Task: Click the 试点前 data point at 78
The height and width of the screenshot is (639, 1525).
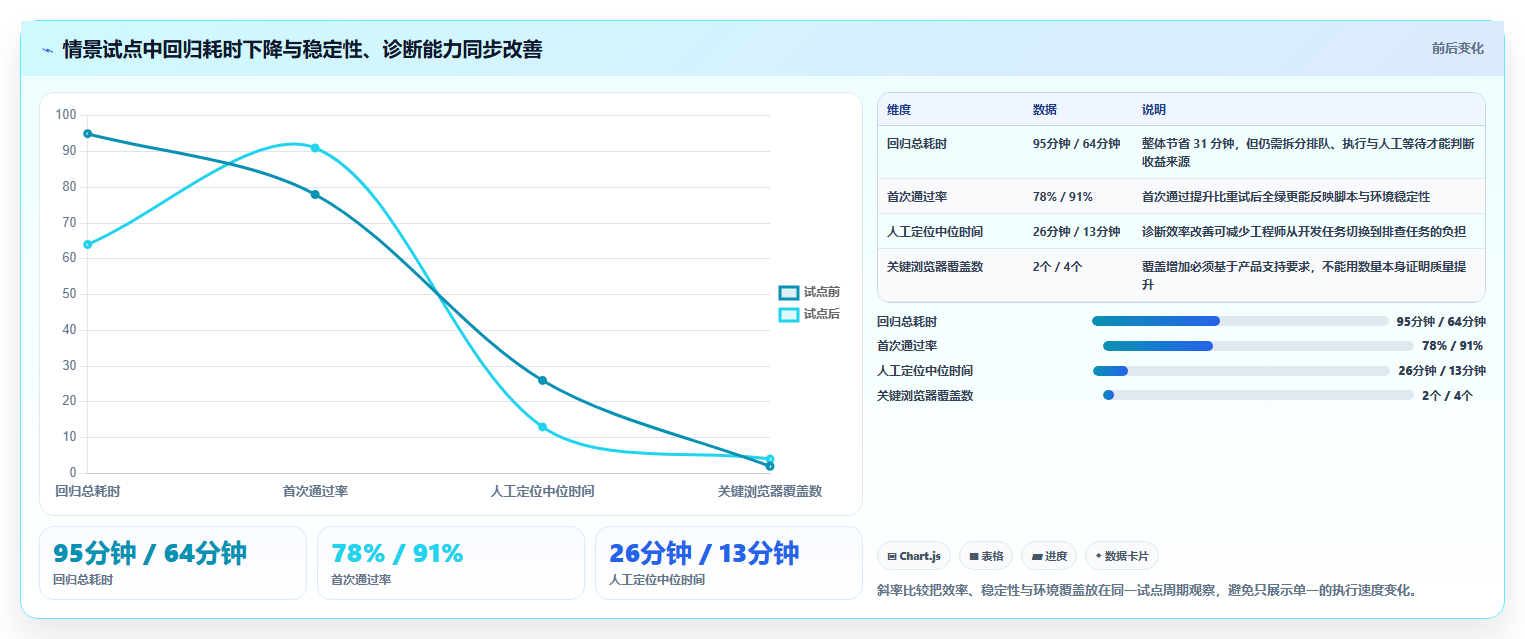Action: click(x=315, y=194)
